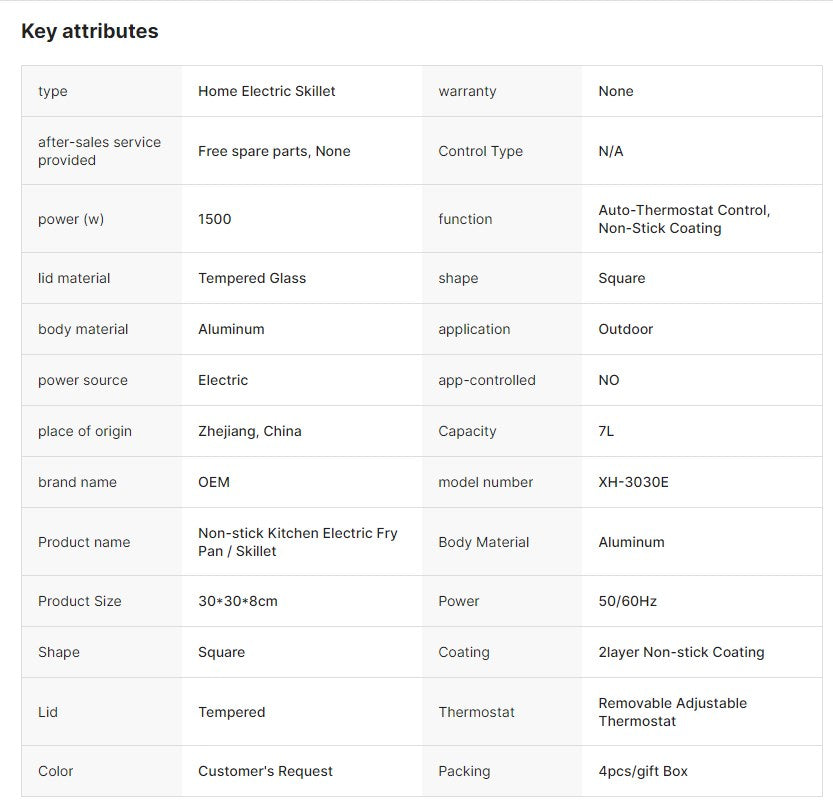Click the Outdoor application value

[x=626, y=329]
